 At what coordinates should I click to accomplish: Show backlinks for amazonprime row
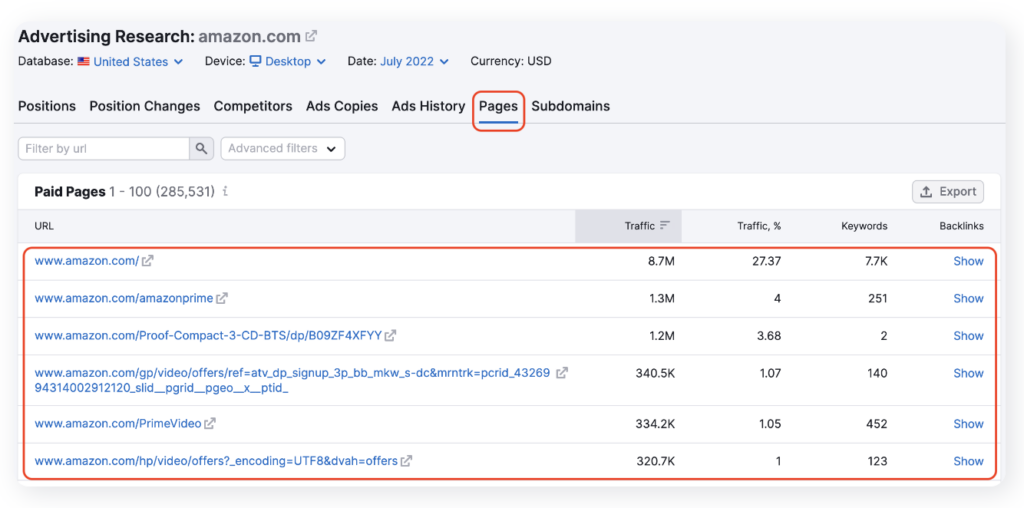(968, 298)
